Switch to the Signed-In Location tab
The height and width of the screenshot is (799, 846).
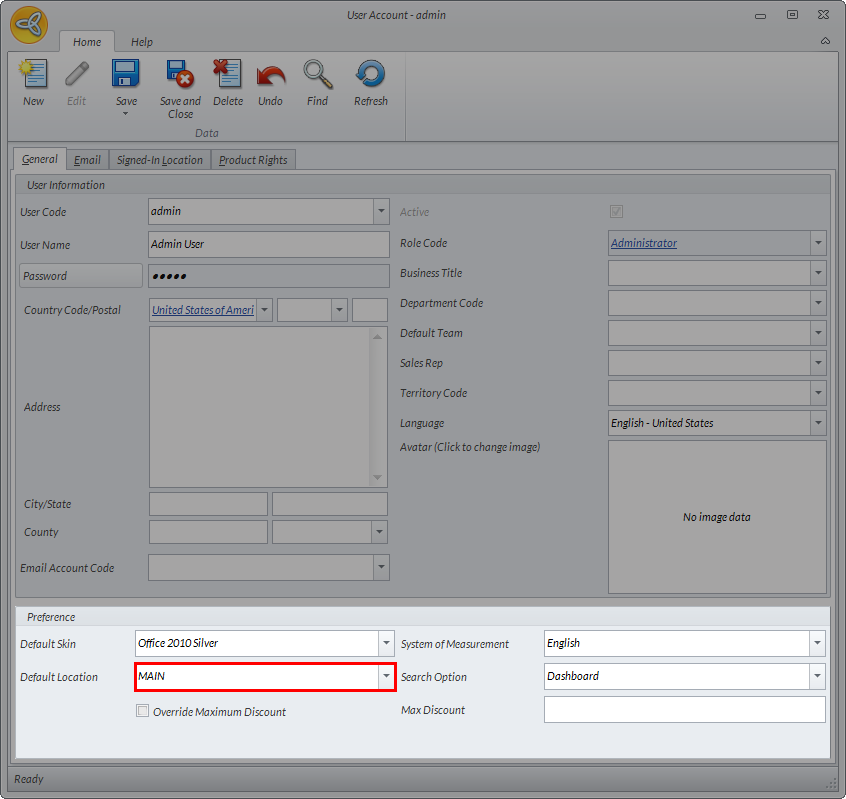pyautogui.click(x=160, y=160)
